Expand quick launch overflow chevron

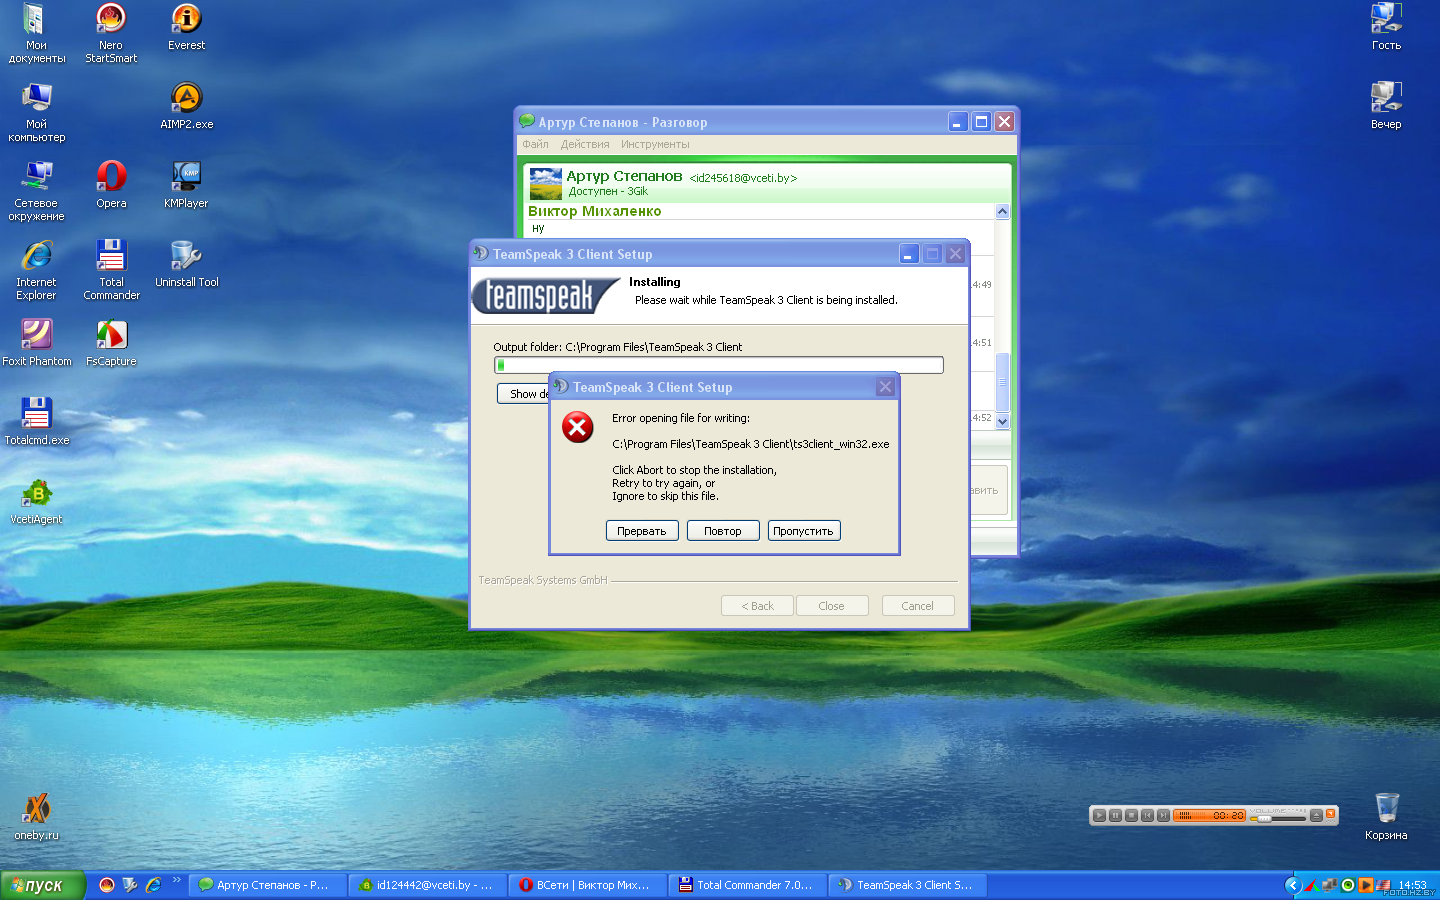click(x=177, y=881)
